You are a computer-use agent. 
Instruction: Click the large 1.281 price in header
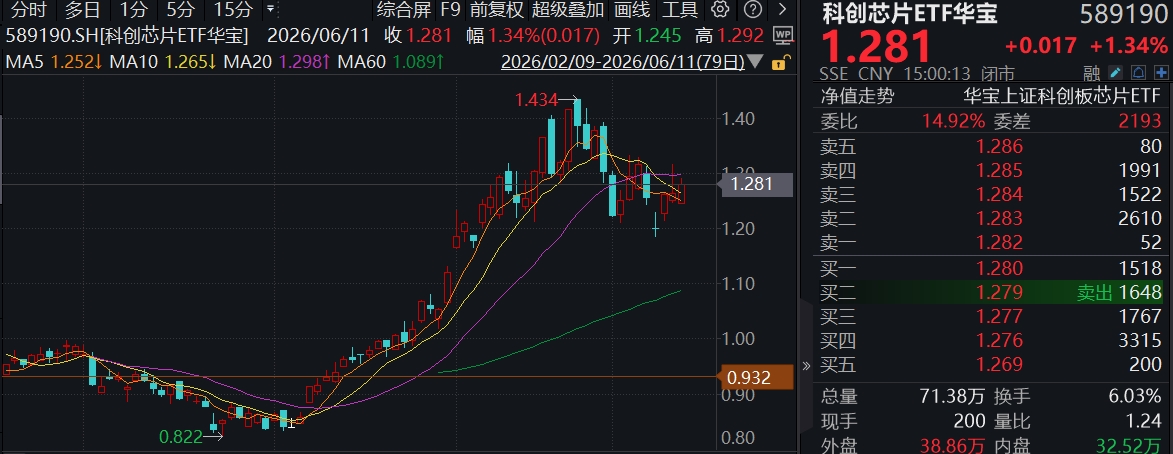tap(878, 46)
